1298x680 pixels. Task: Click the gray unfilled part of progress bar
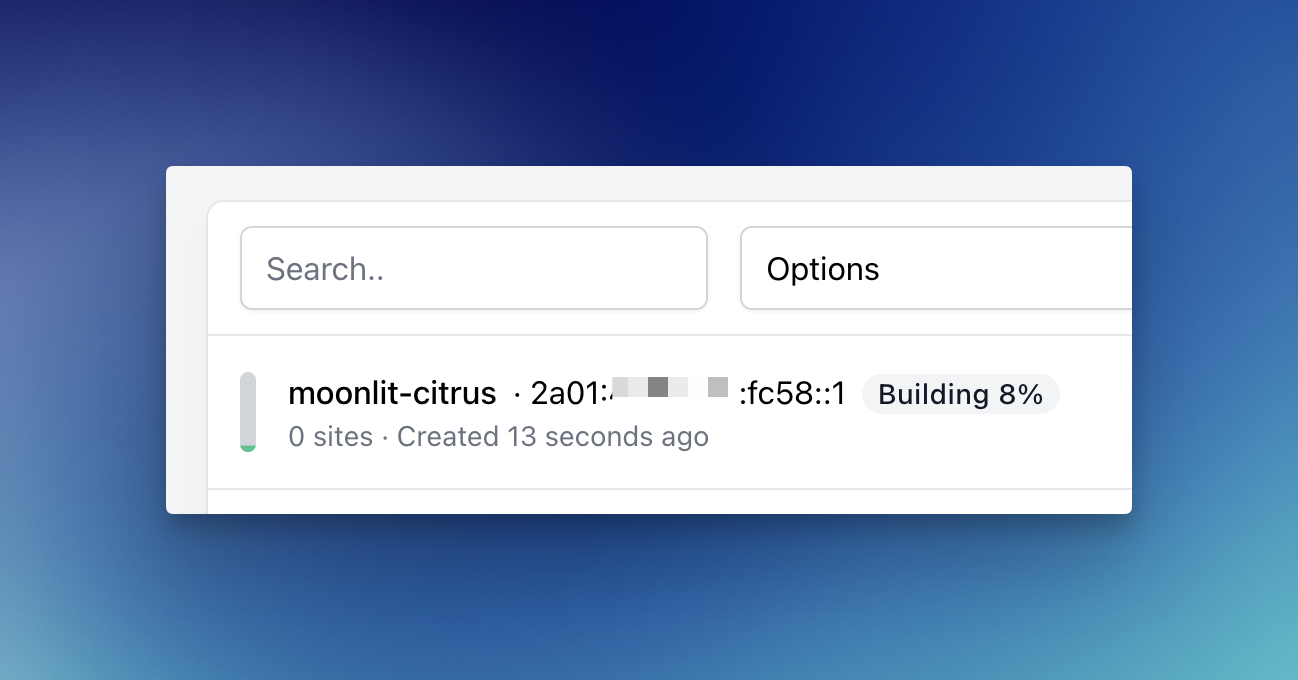pos(248,409)
